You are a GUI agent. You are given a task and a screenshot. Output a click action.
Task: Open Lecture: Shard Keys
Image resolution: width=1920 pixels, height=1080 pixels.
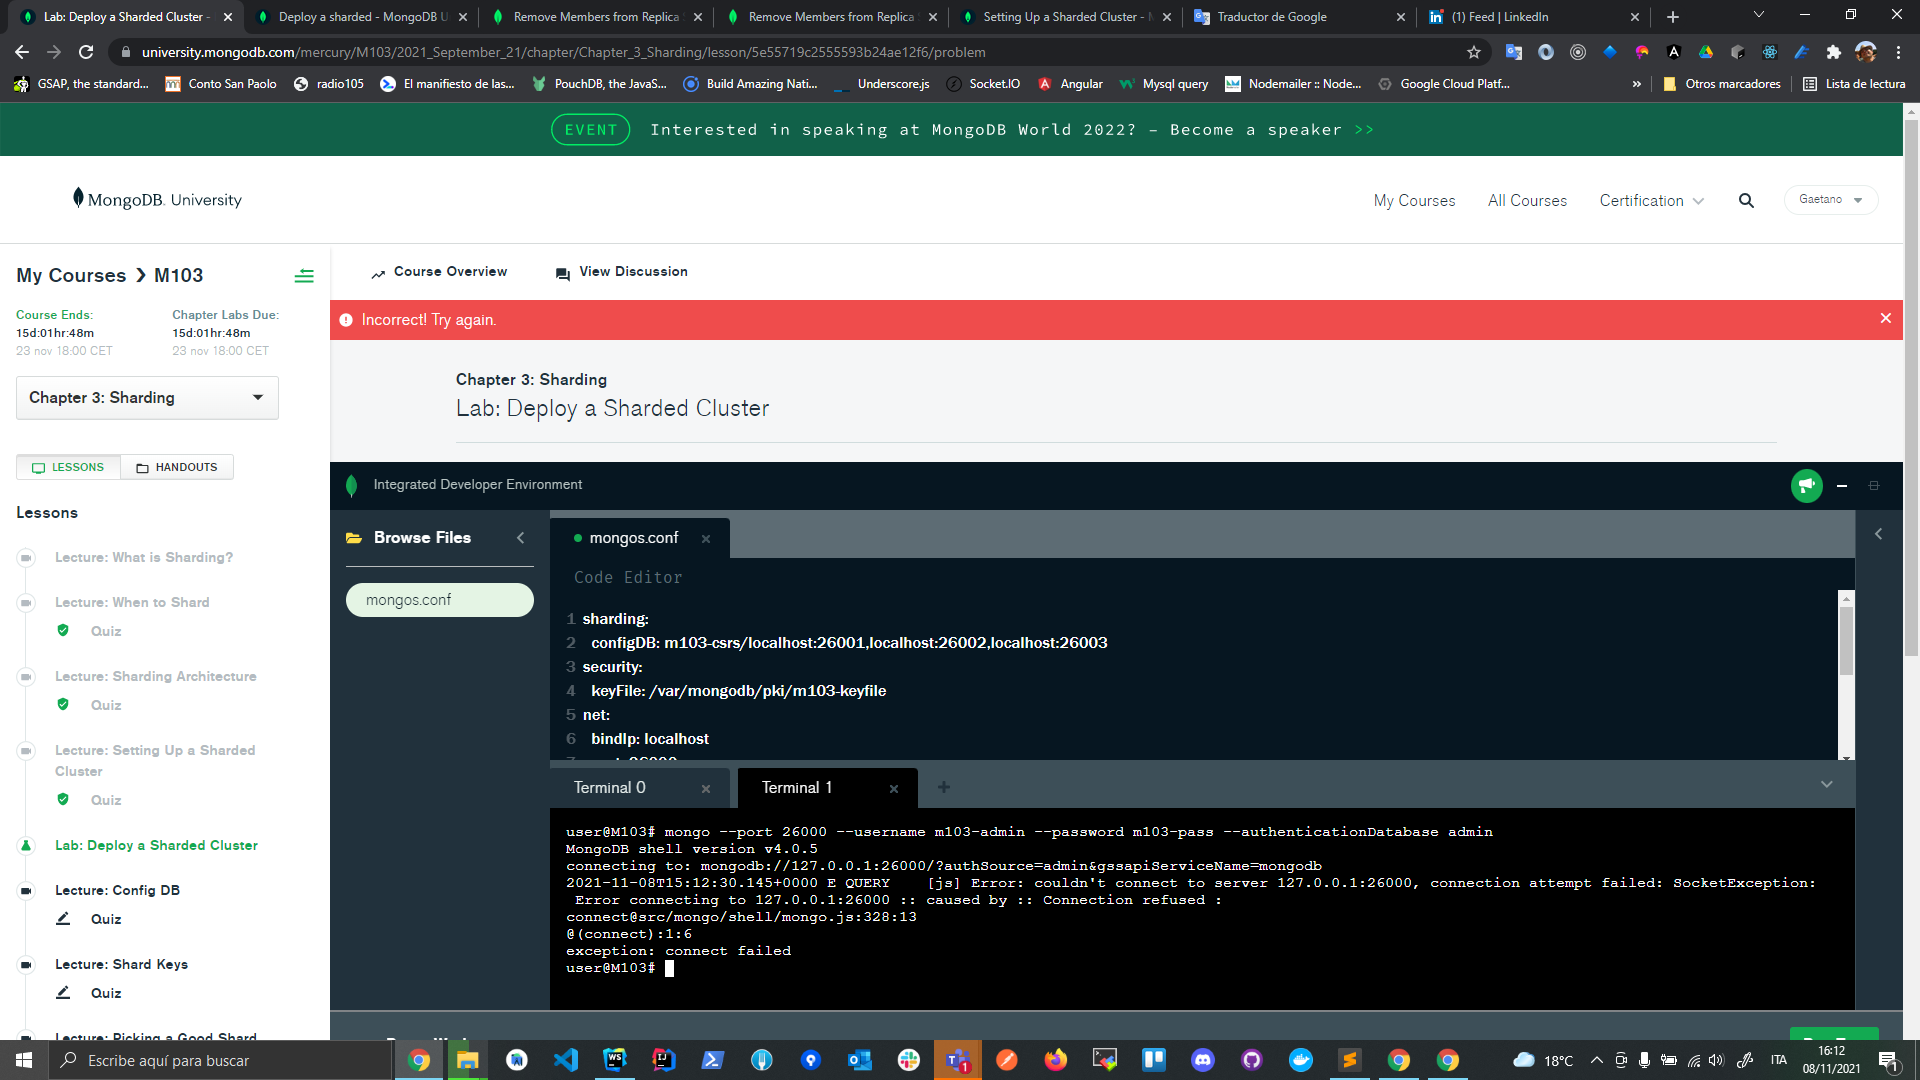pos(121,965)
